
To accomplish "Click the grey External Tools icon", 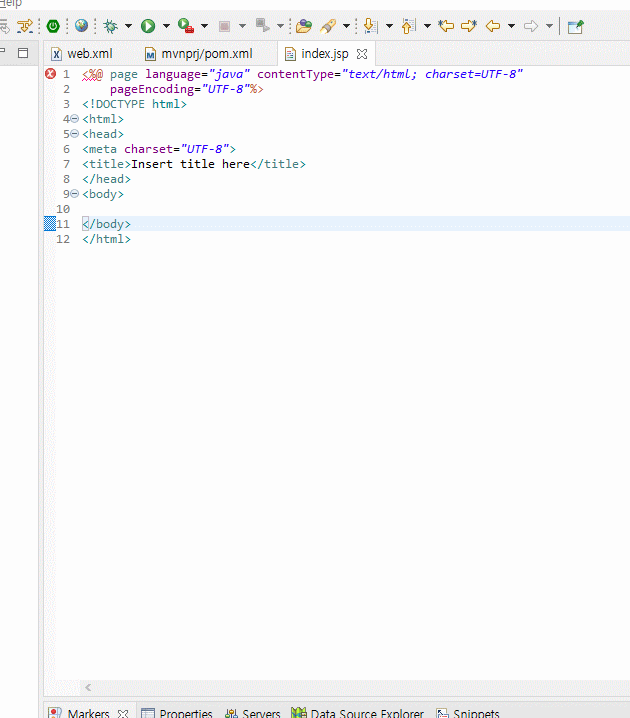I will [262, 25].
